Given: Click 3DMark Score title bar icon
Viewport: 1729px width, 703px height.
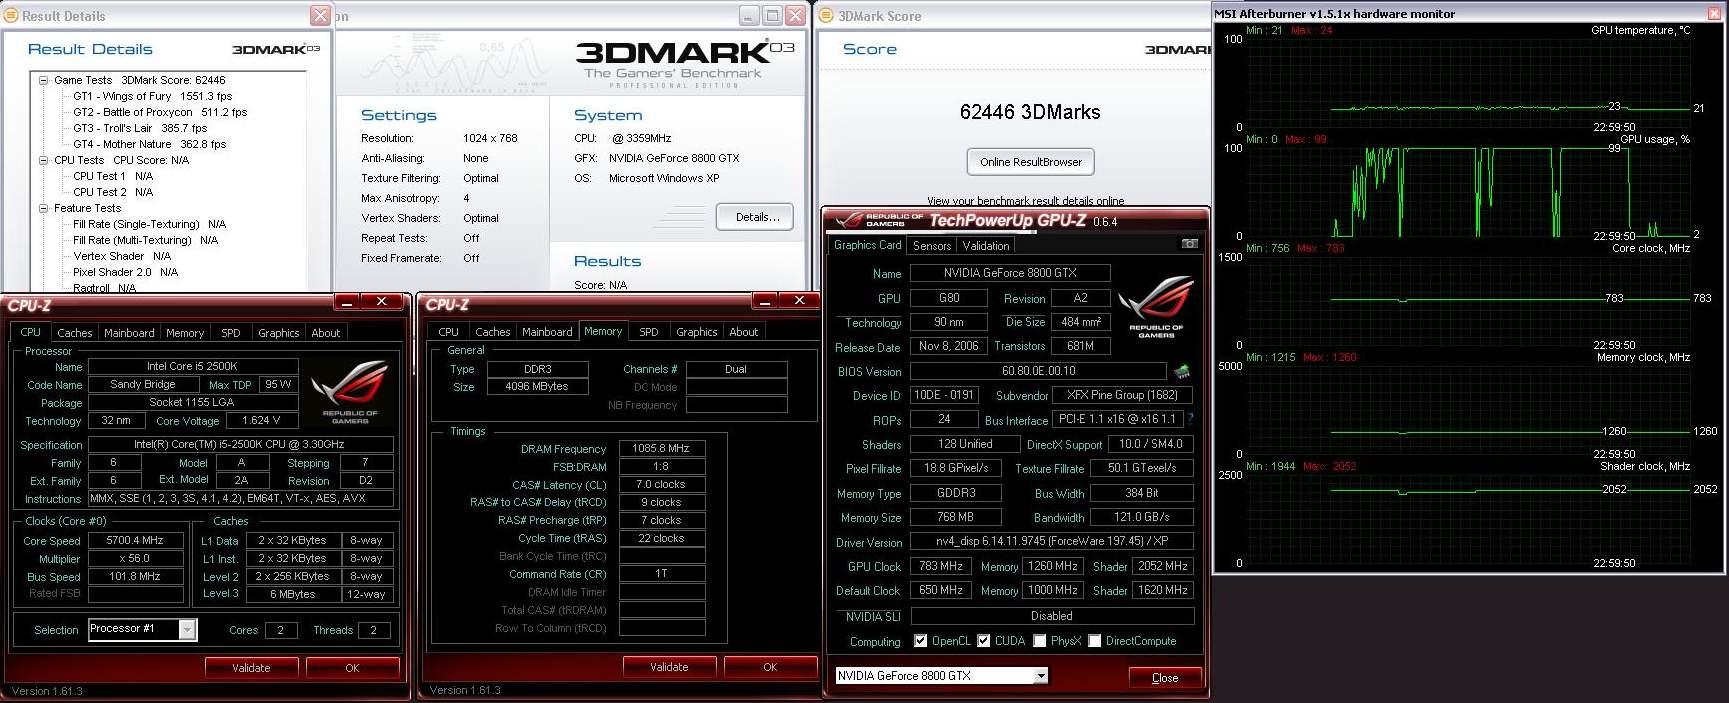Looking at the screenshot, I should coord(826,15).
